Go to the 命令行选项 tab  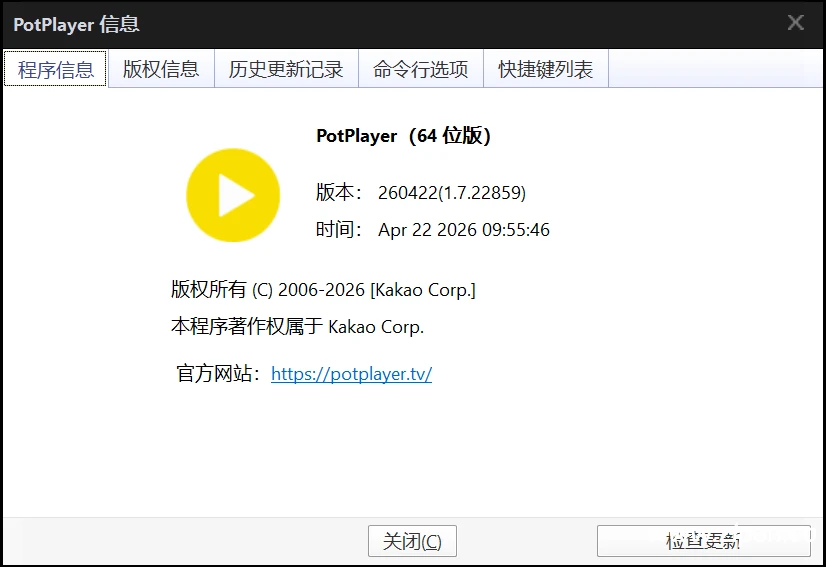coord(421,69)
